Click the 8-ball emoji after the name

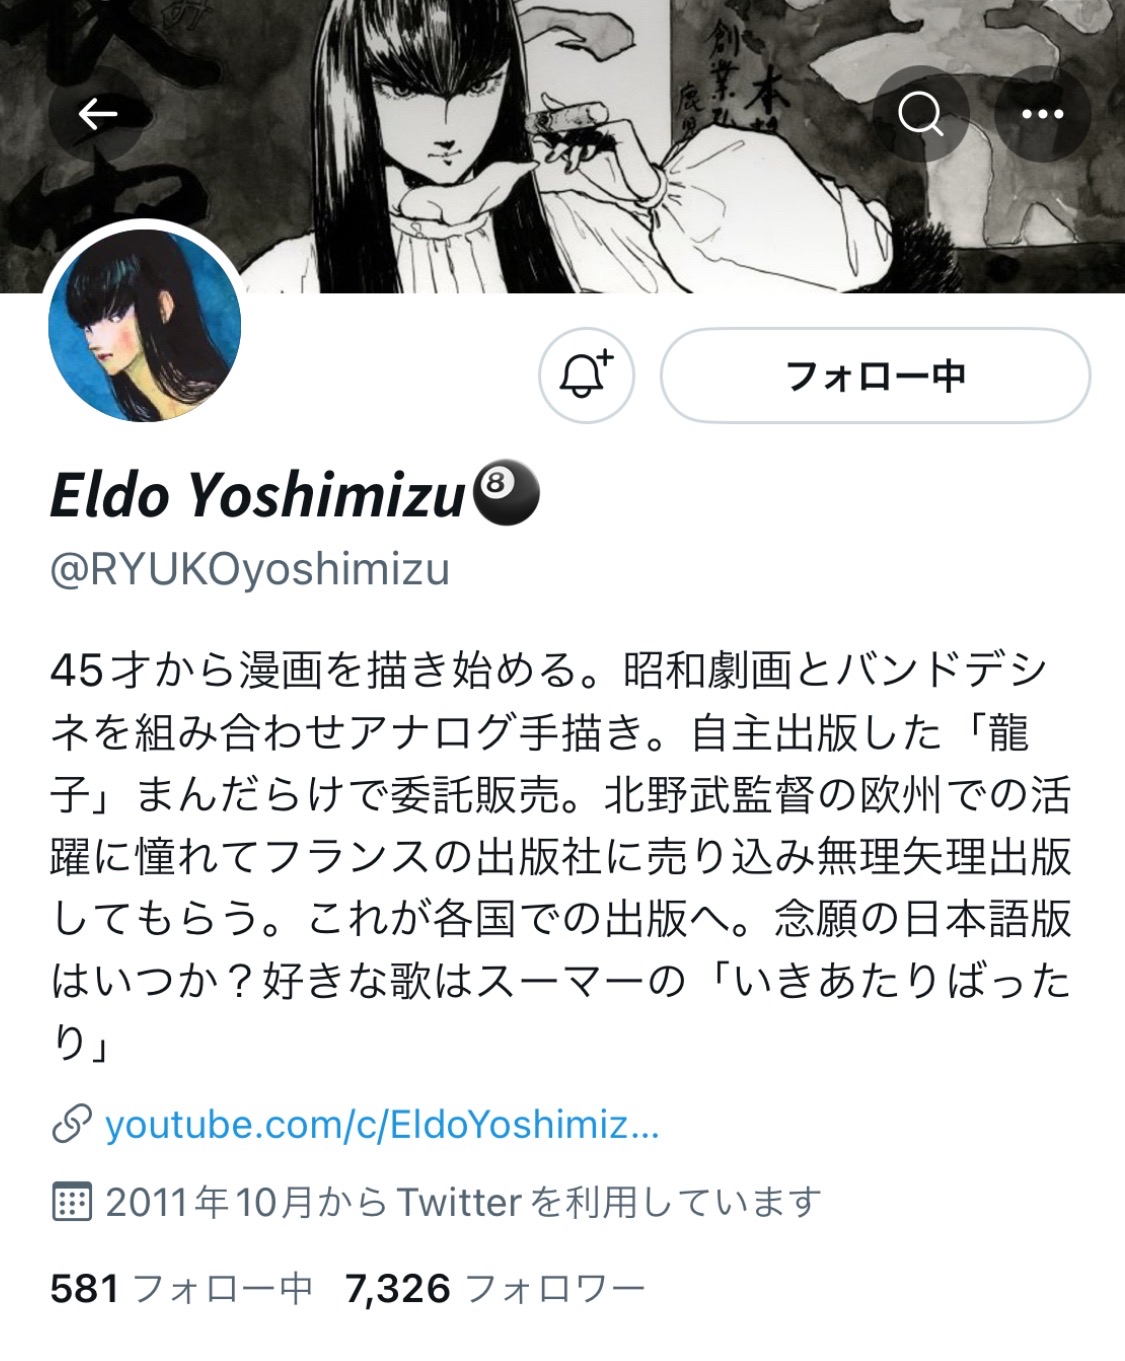[x=505, y=495]
